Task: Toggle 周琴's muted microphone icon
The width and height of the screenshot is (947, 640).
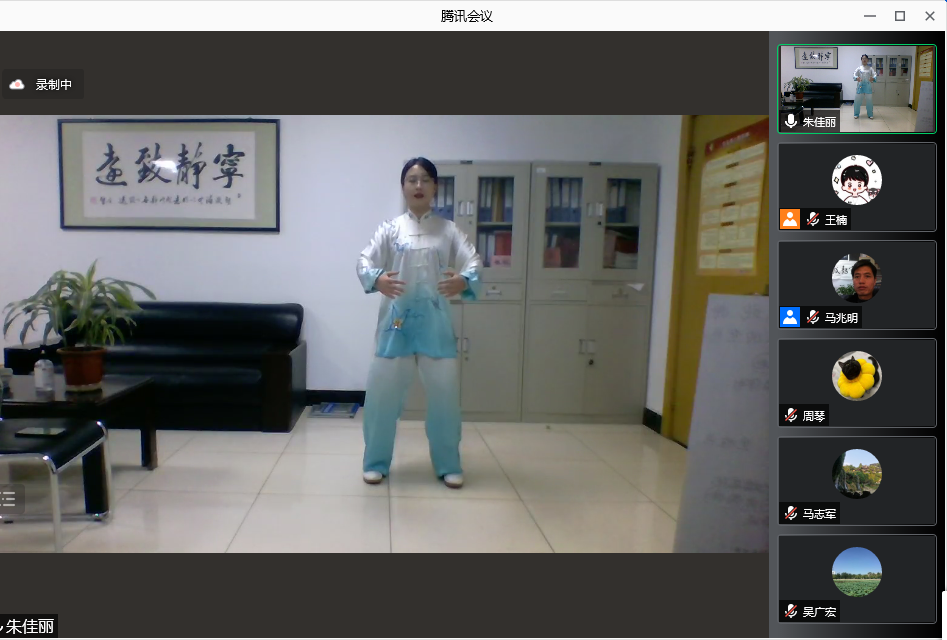Action: (791, 415)
